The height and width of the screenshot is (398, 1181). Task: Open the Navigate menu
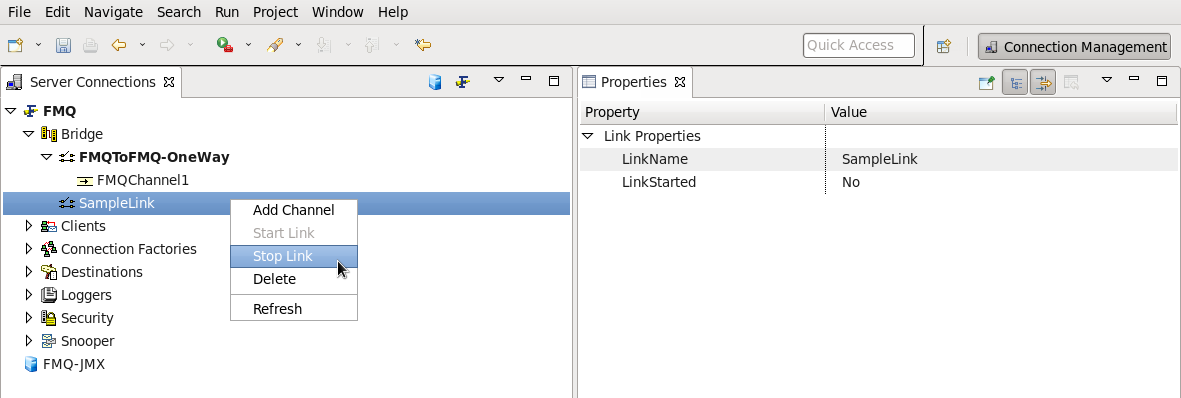coord(113,12)
